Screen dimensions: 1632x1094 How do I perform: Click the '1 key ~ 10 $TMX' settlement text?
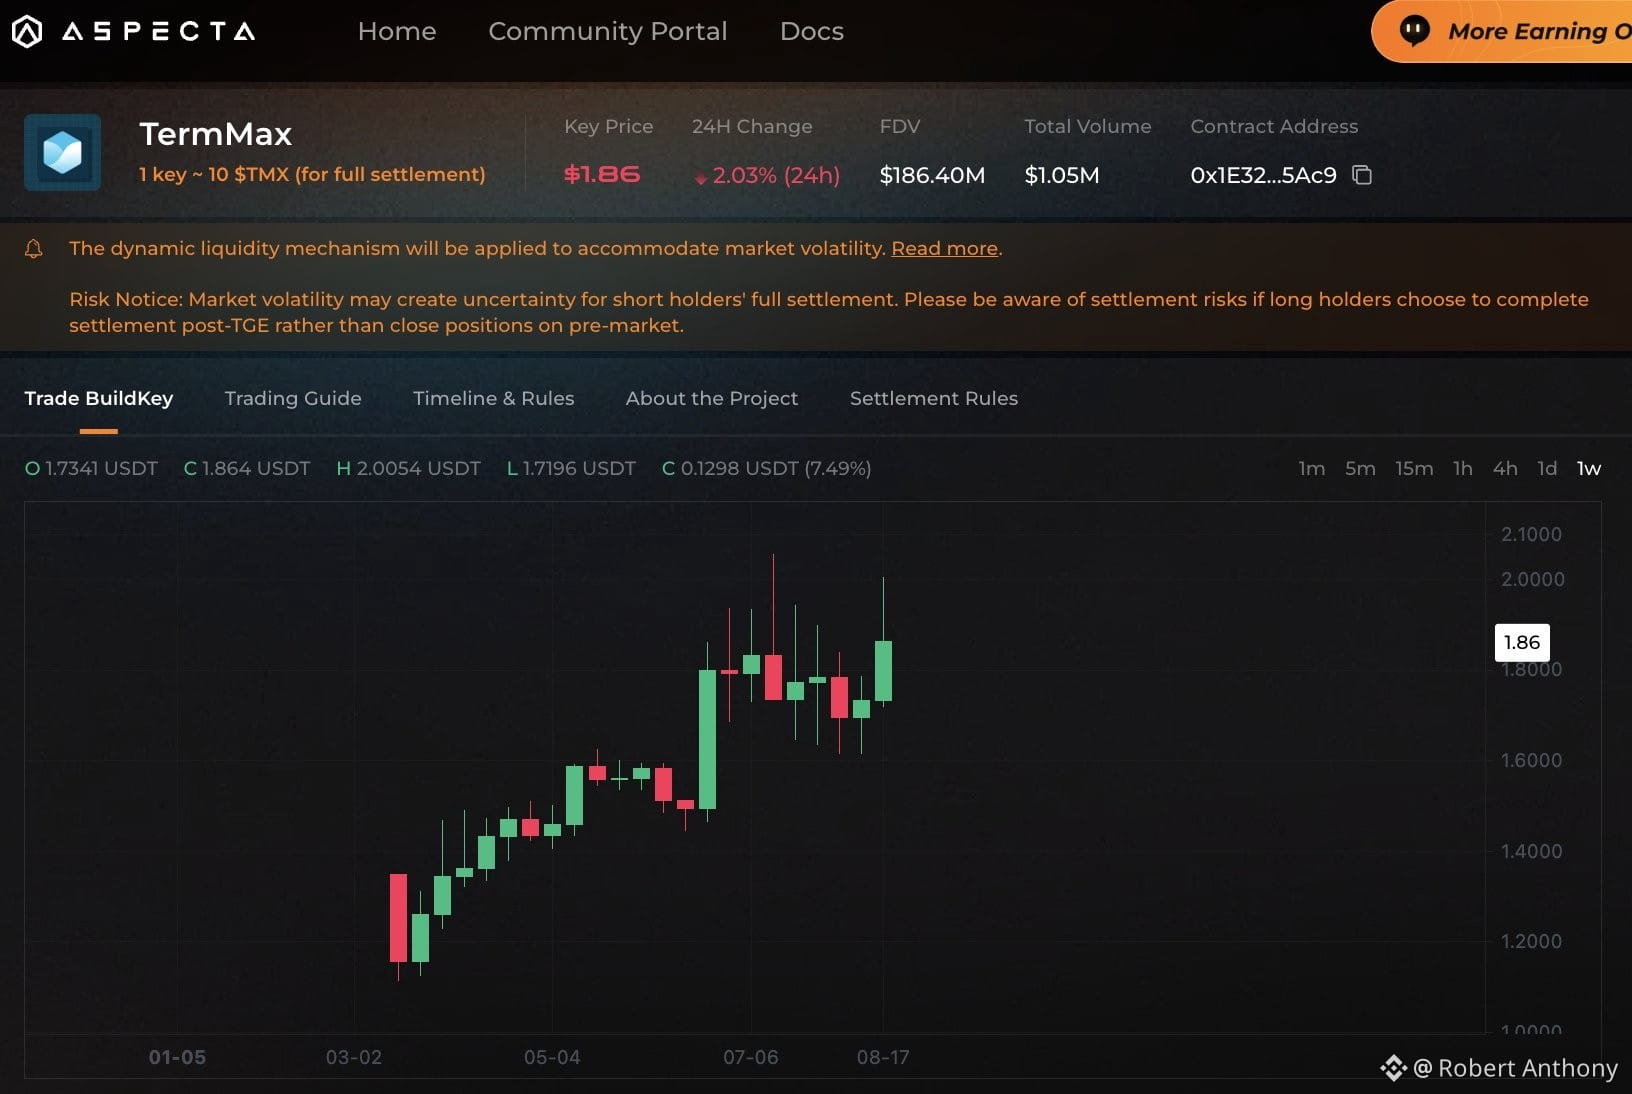click(x=312, y=174)
